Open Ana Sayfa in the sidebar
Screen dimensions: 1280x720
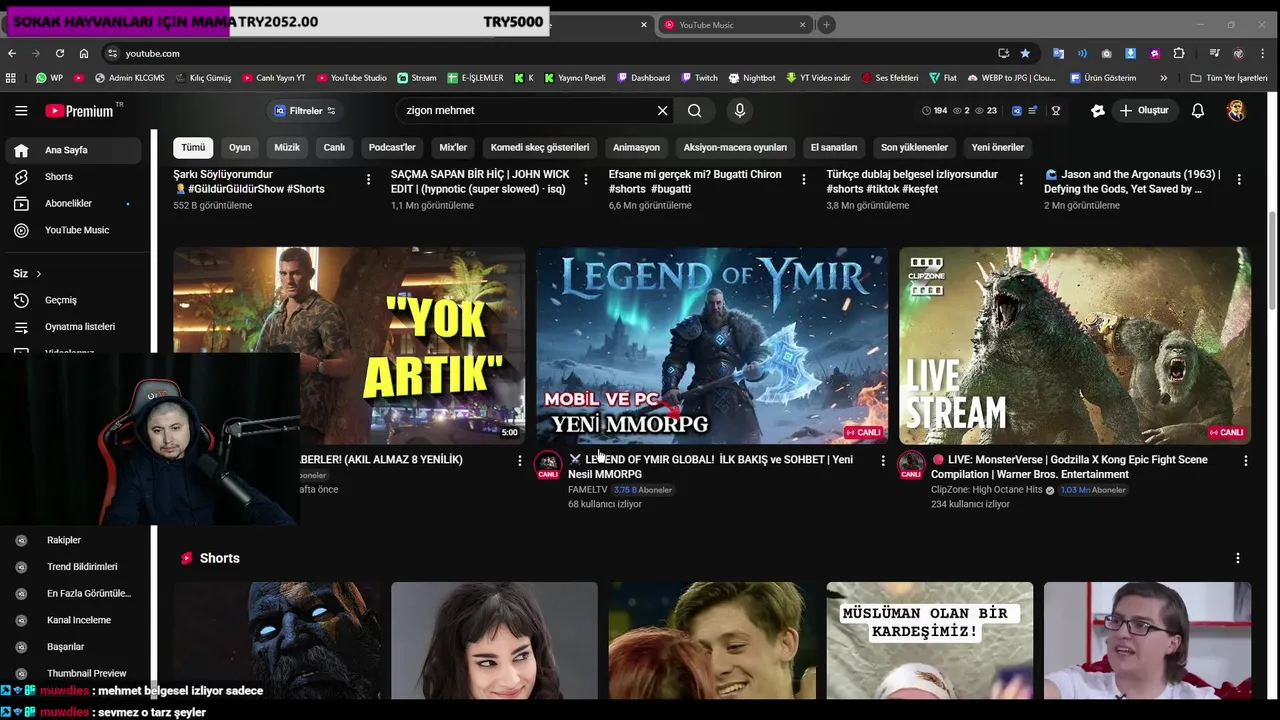pyautogui.click(x=72, y=150)
